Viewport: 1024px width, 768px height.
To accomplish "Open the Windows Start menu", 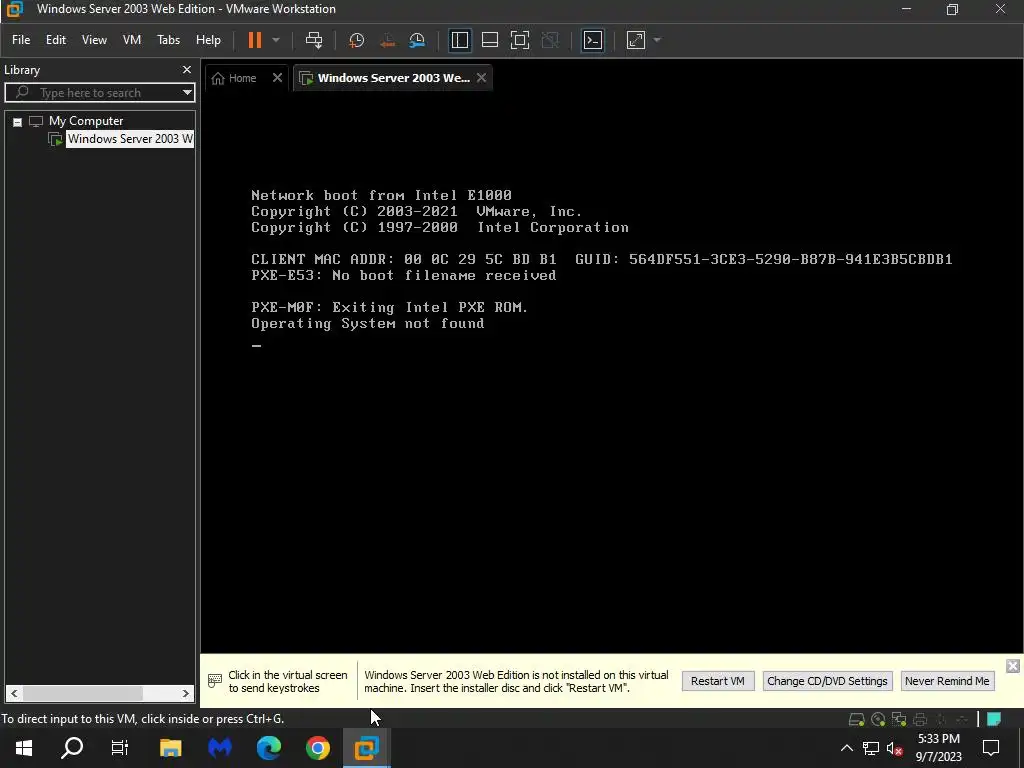I will point(24,748).
